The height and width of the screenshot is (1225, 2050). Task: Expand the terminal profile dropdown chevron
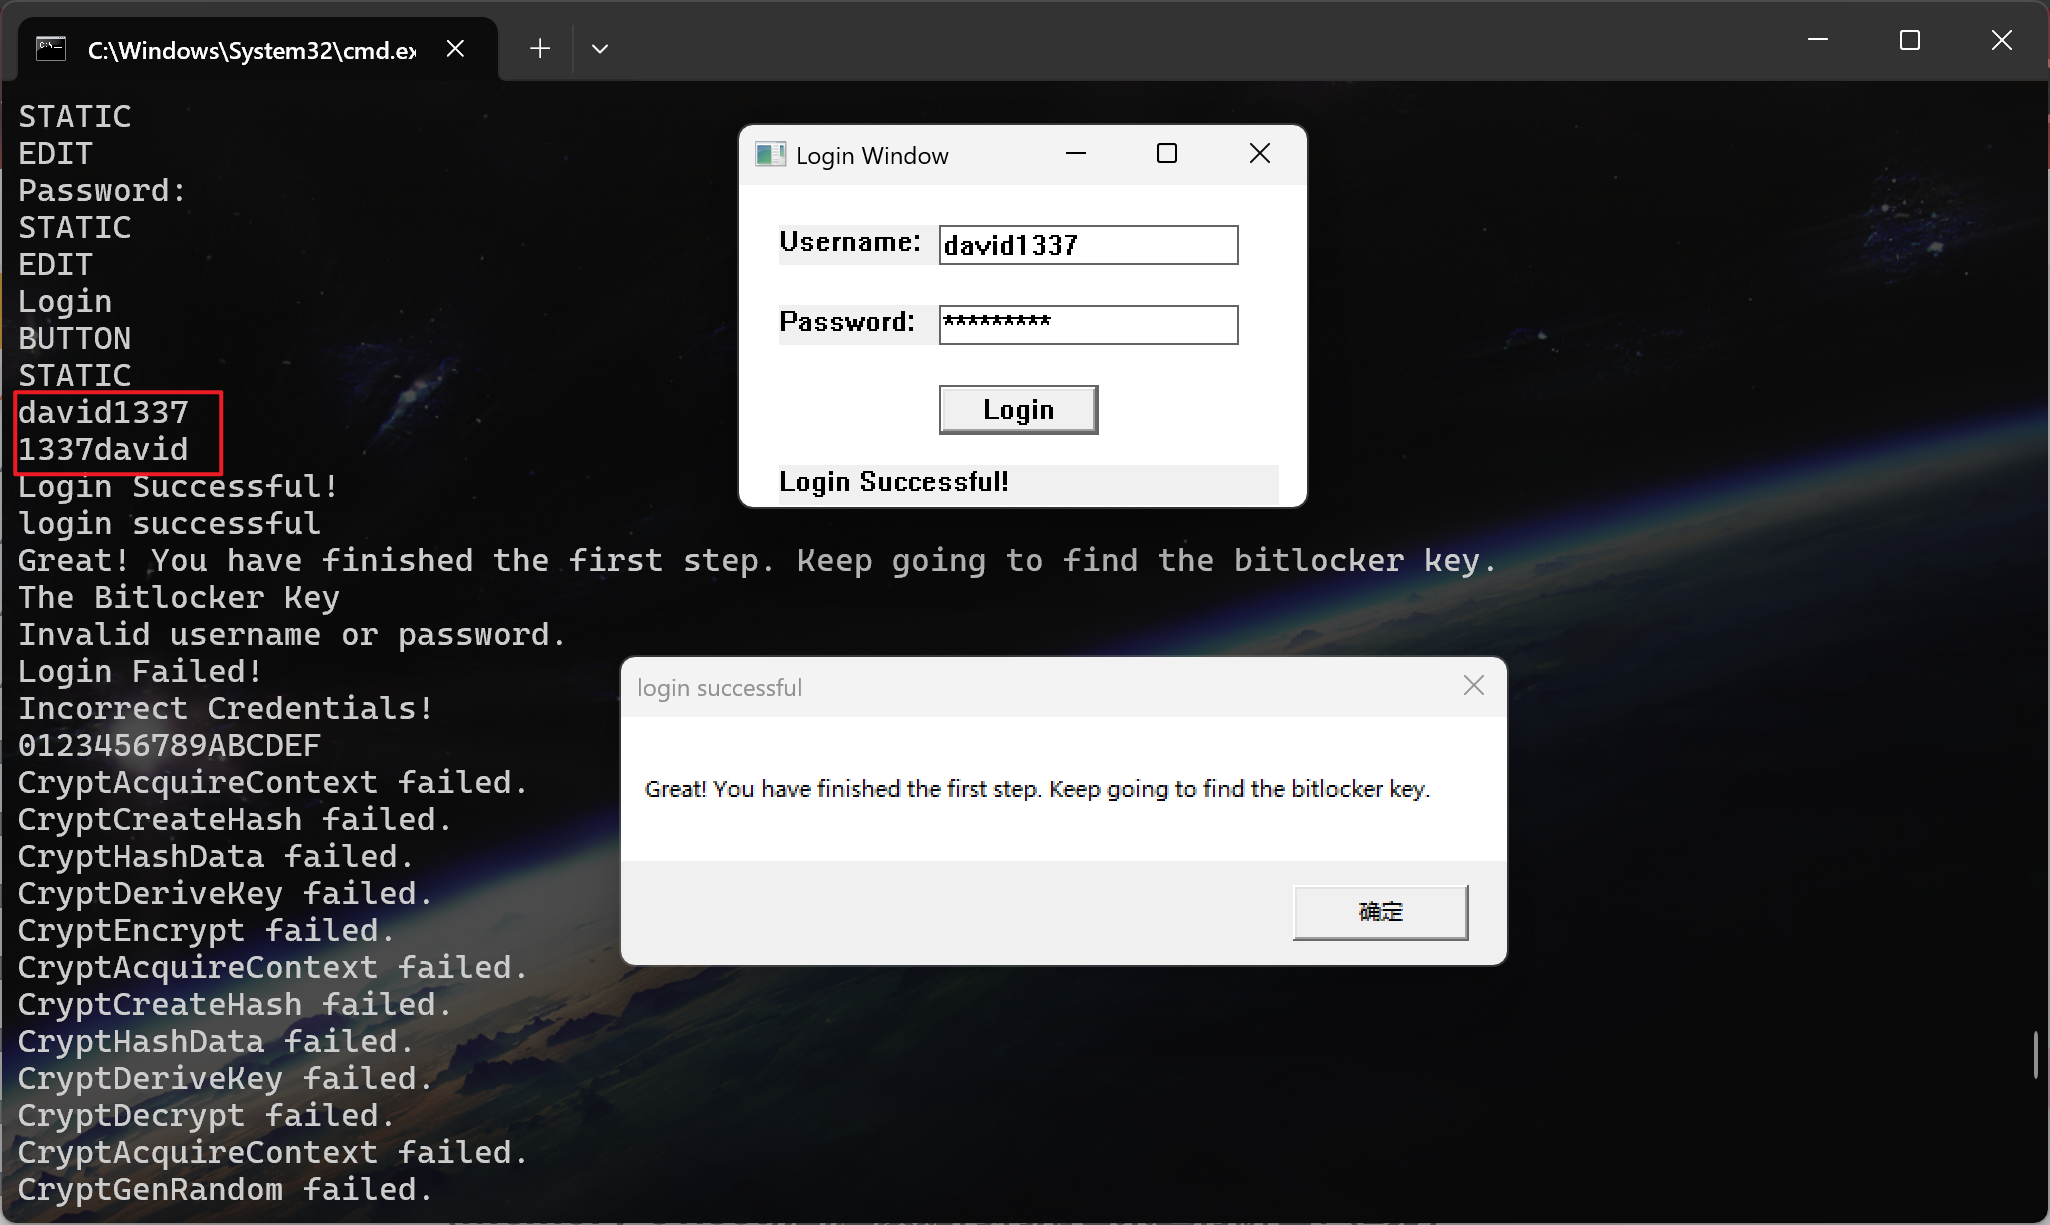coord(600,48)
